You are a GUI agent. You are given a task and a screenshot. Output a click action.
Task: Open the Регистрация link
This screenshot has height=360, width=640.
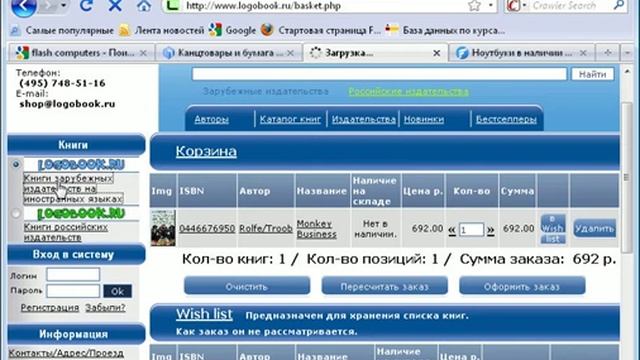pyautogui.click(x=49, y=307)
